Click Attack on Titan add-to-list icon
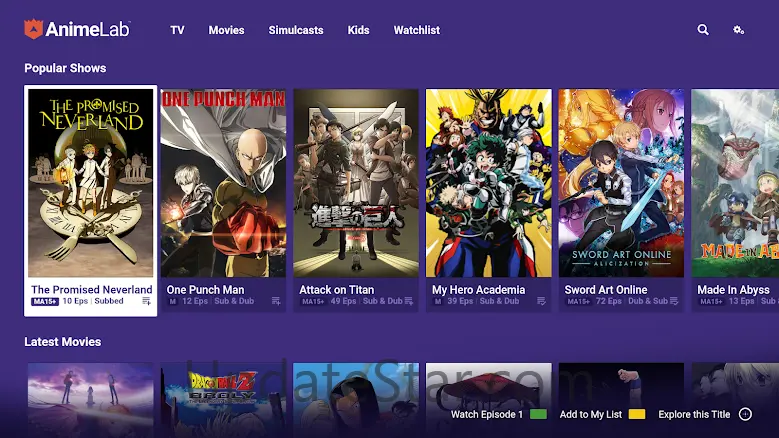Screen dimensions: 779x438 tap(410, 301)
